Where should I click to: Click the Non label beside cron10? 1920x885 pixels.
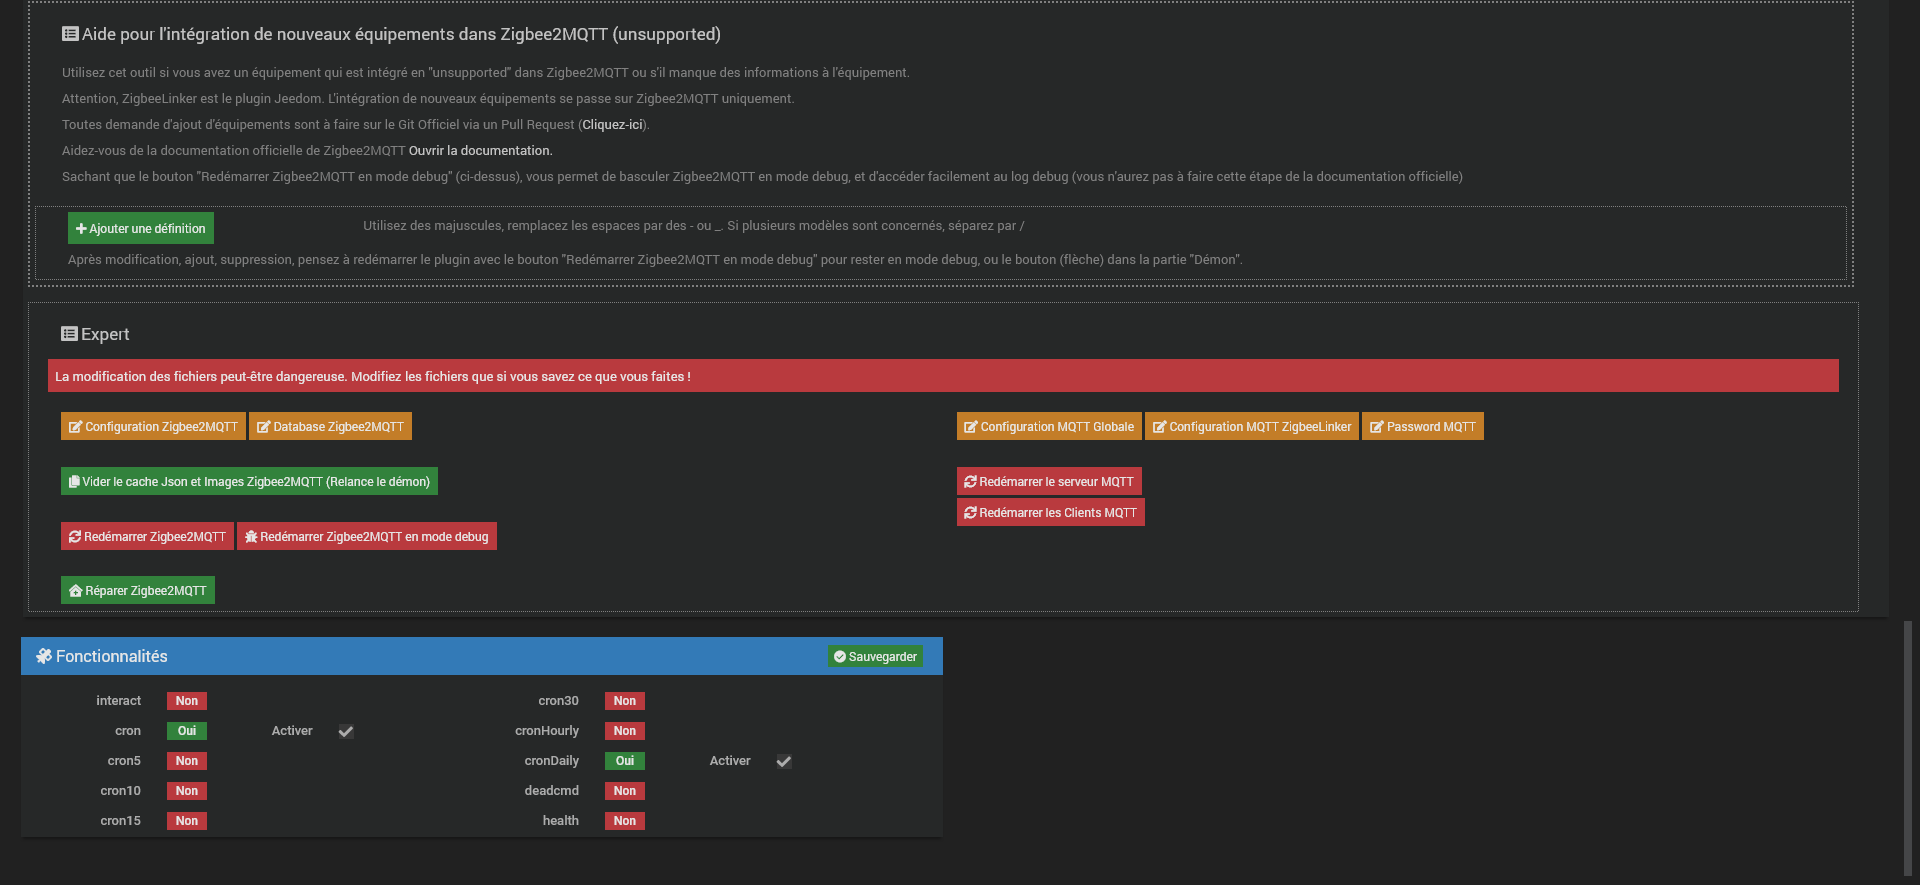(x=187, y=791)
